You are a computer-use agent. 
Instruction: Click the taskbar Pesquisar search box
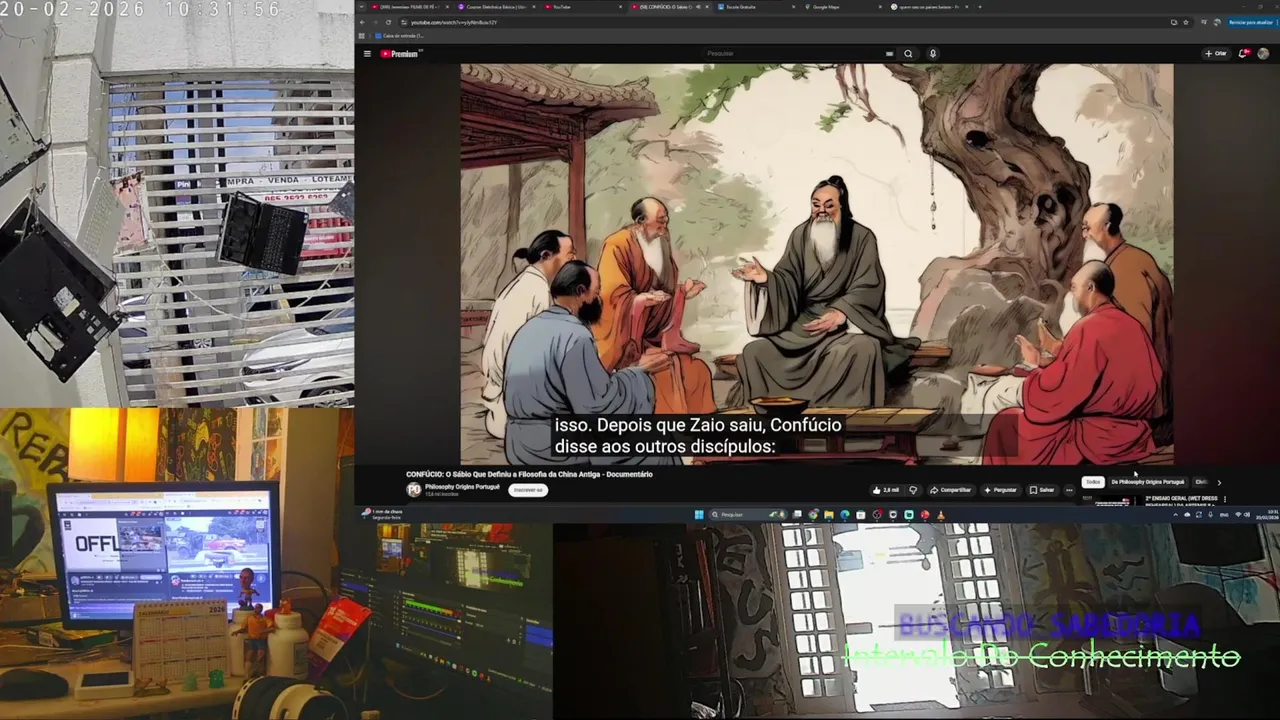[x=749, y=515]
